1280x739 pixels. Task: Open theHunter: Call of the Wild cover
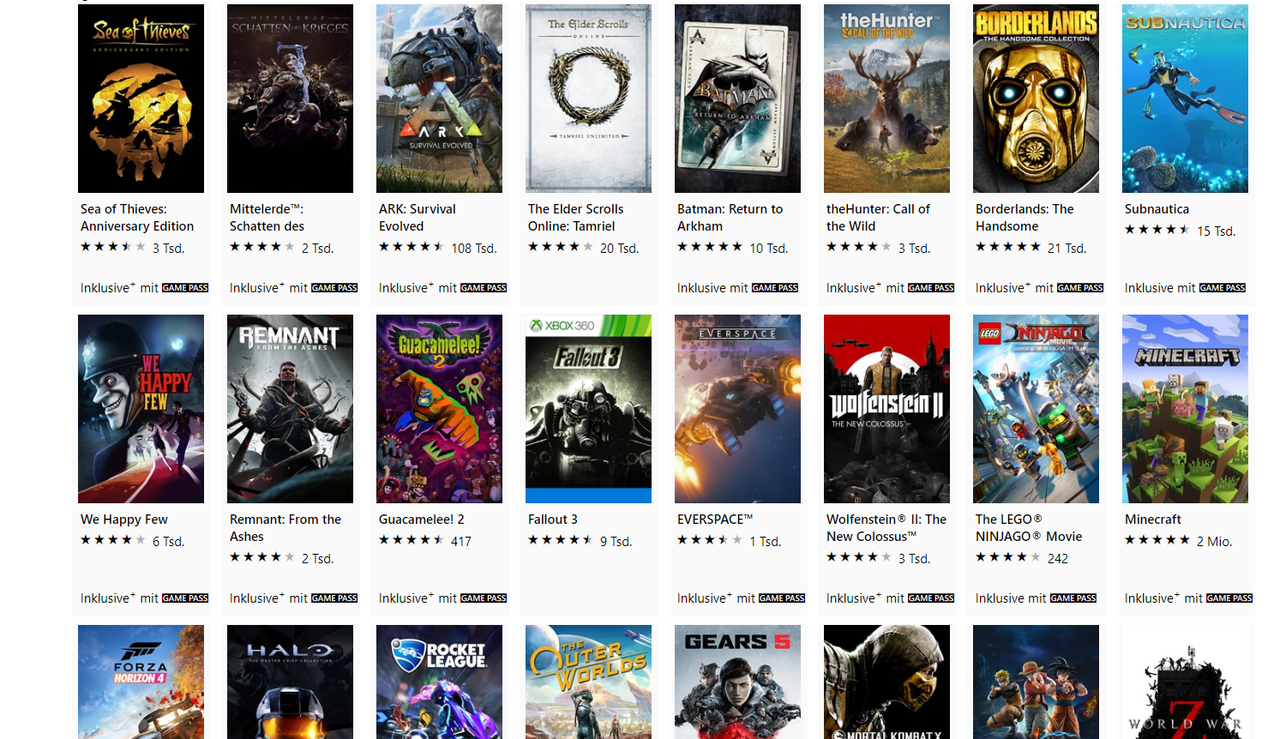click(887, 98)
